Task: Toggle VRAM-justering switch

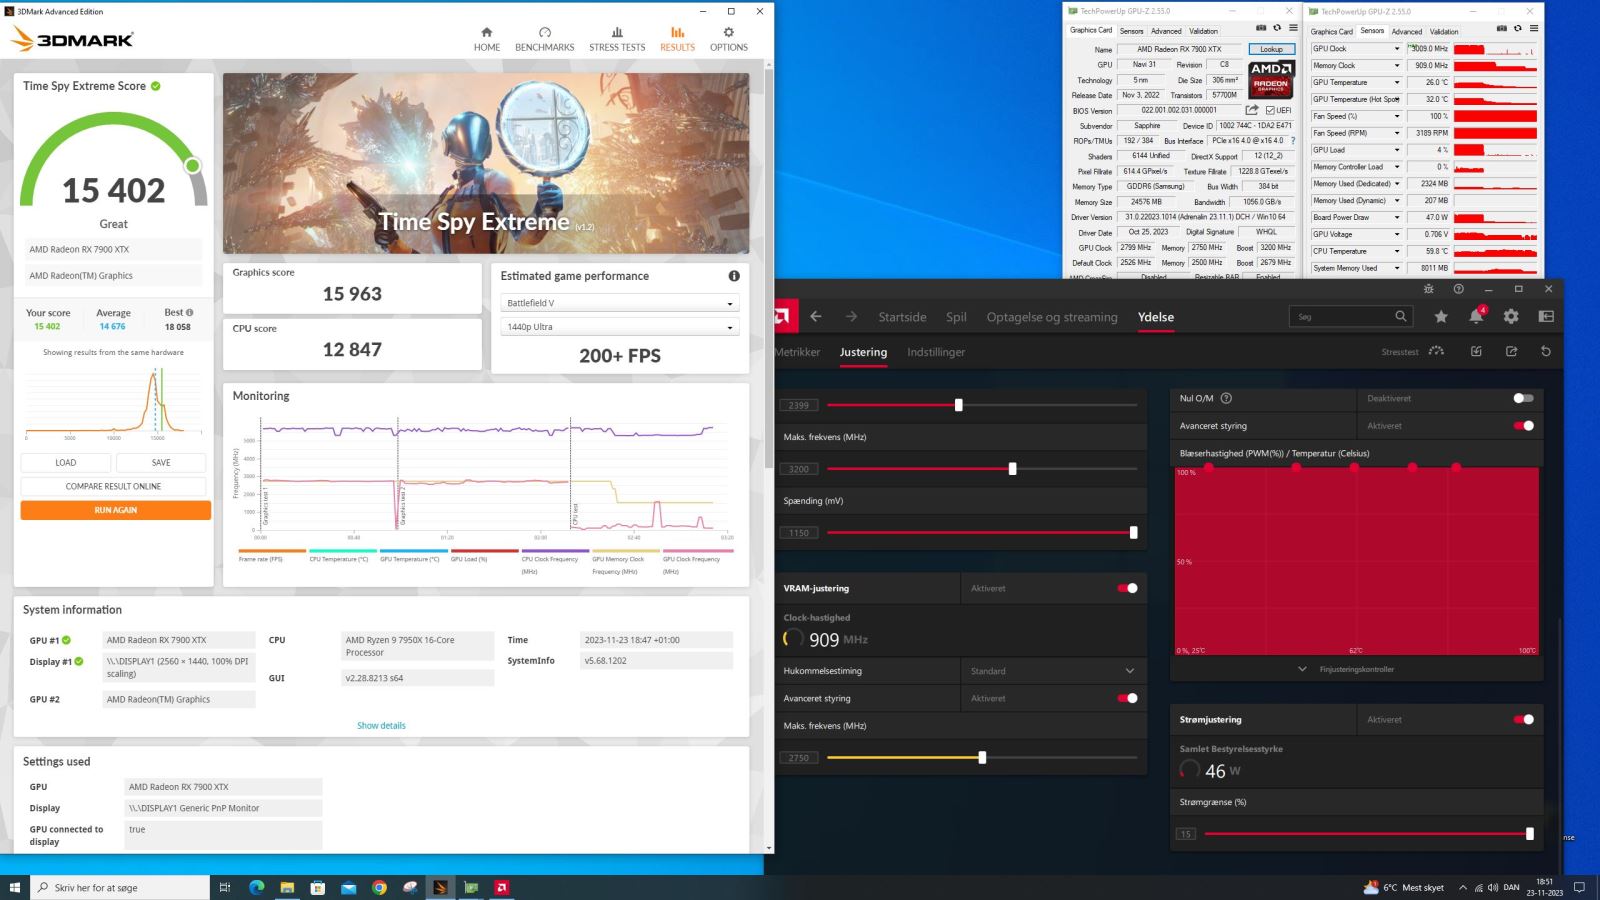Action: (1127, 588)
